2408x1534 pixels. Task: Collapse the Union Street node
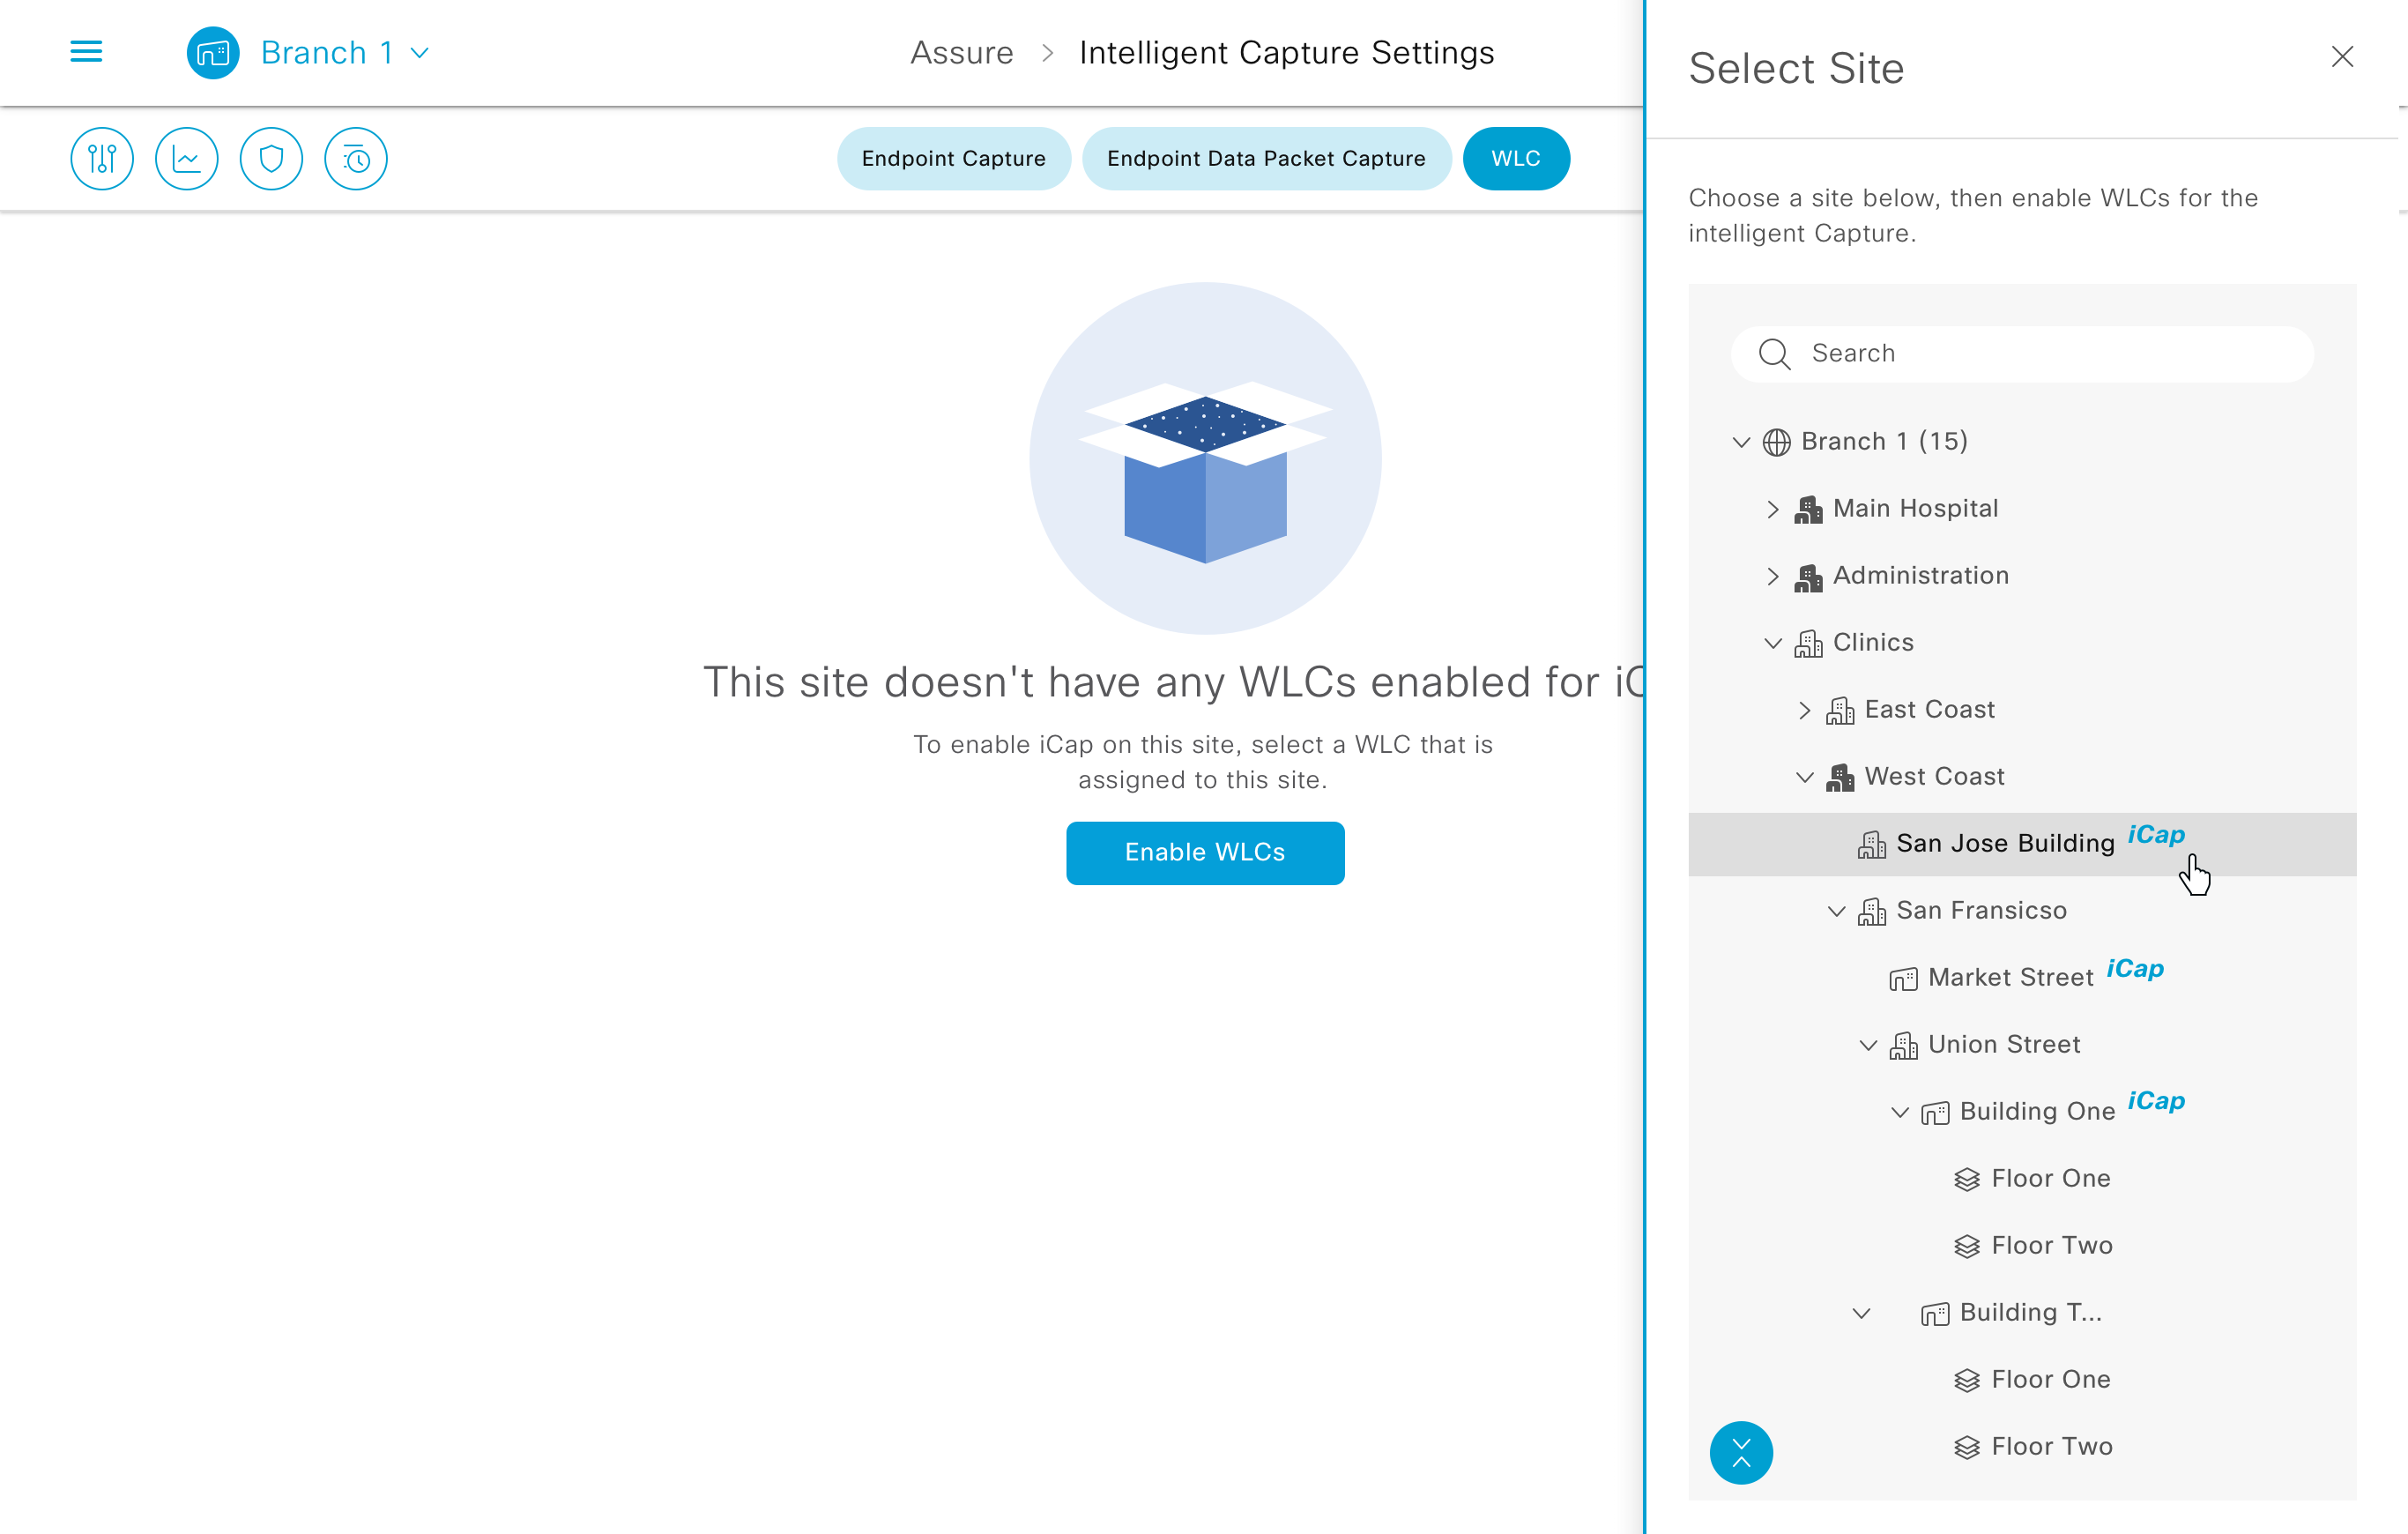pos(1868,1045)
